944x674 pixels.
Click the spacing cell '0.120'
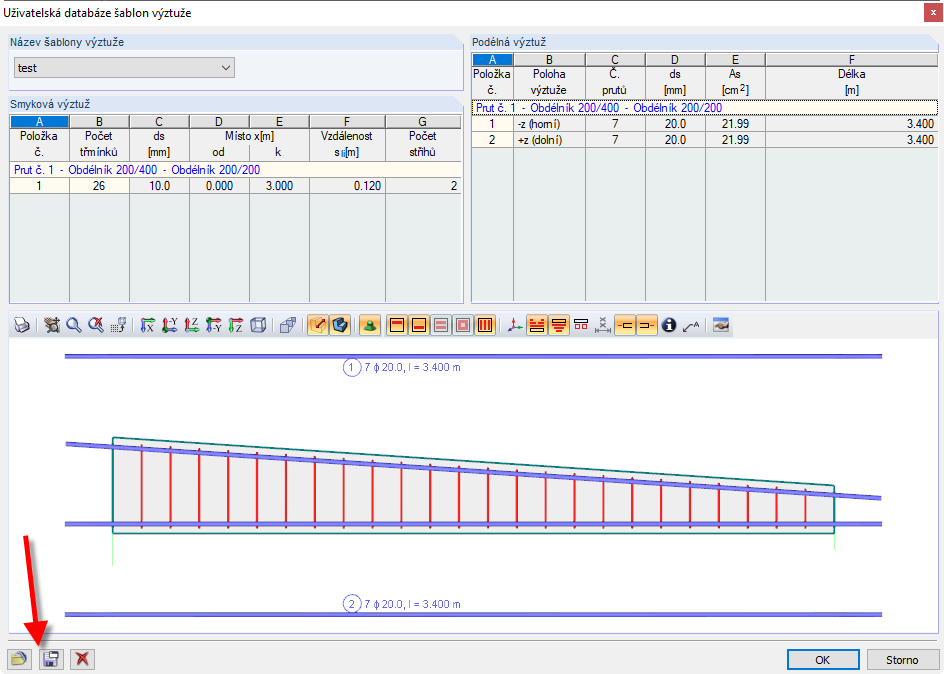(347, 186)
